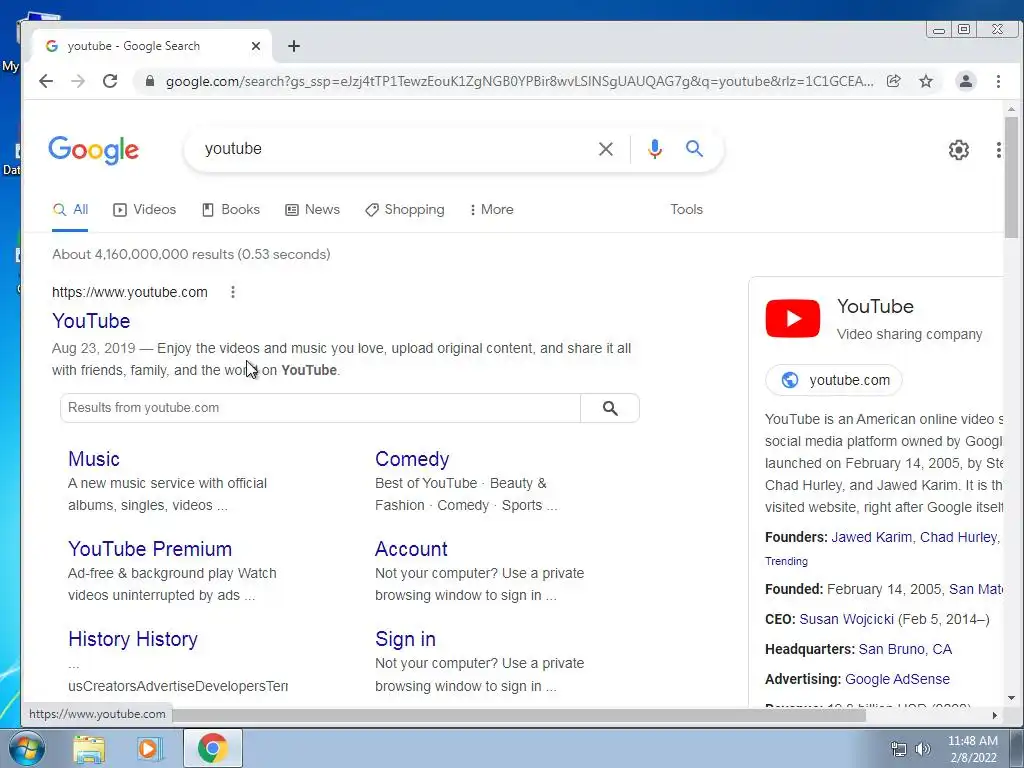Switch to the Videos tab

(x=144, y=210)
